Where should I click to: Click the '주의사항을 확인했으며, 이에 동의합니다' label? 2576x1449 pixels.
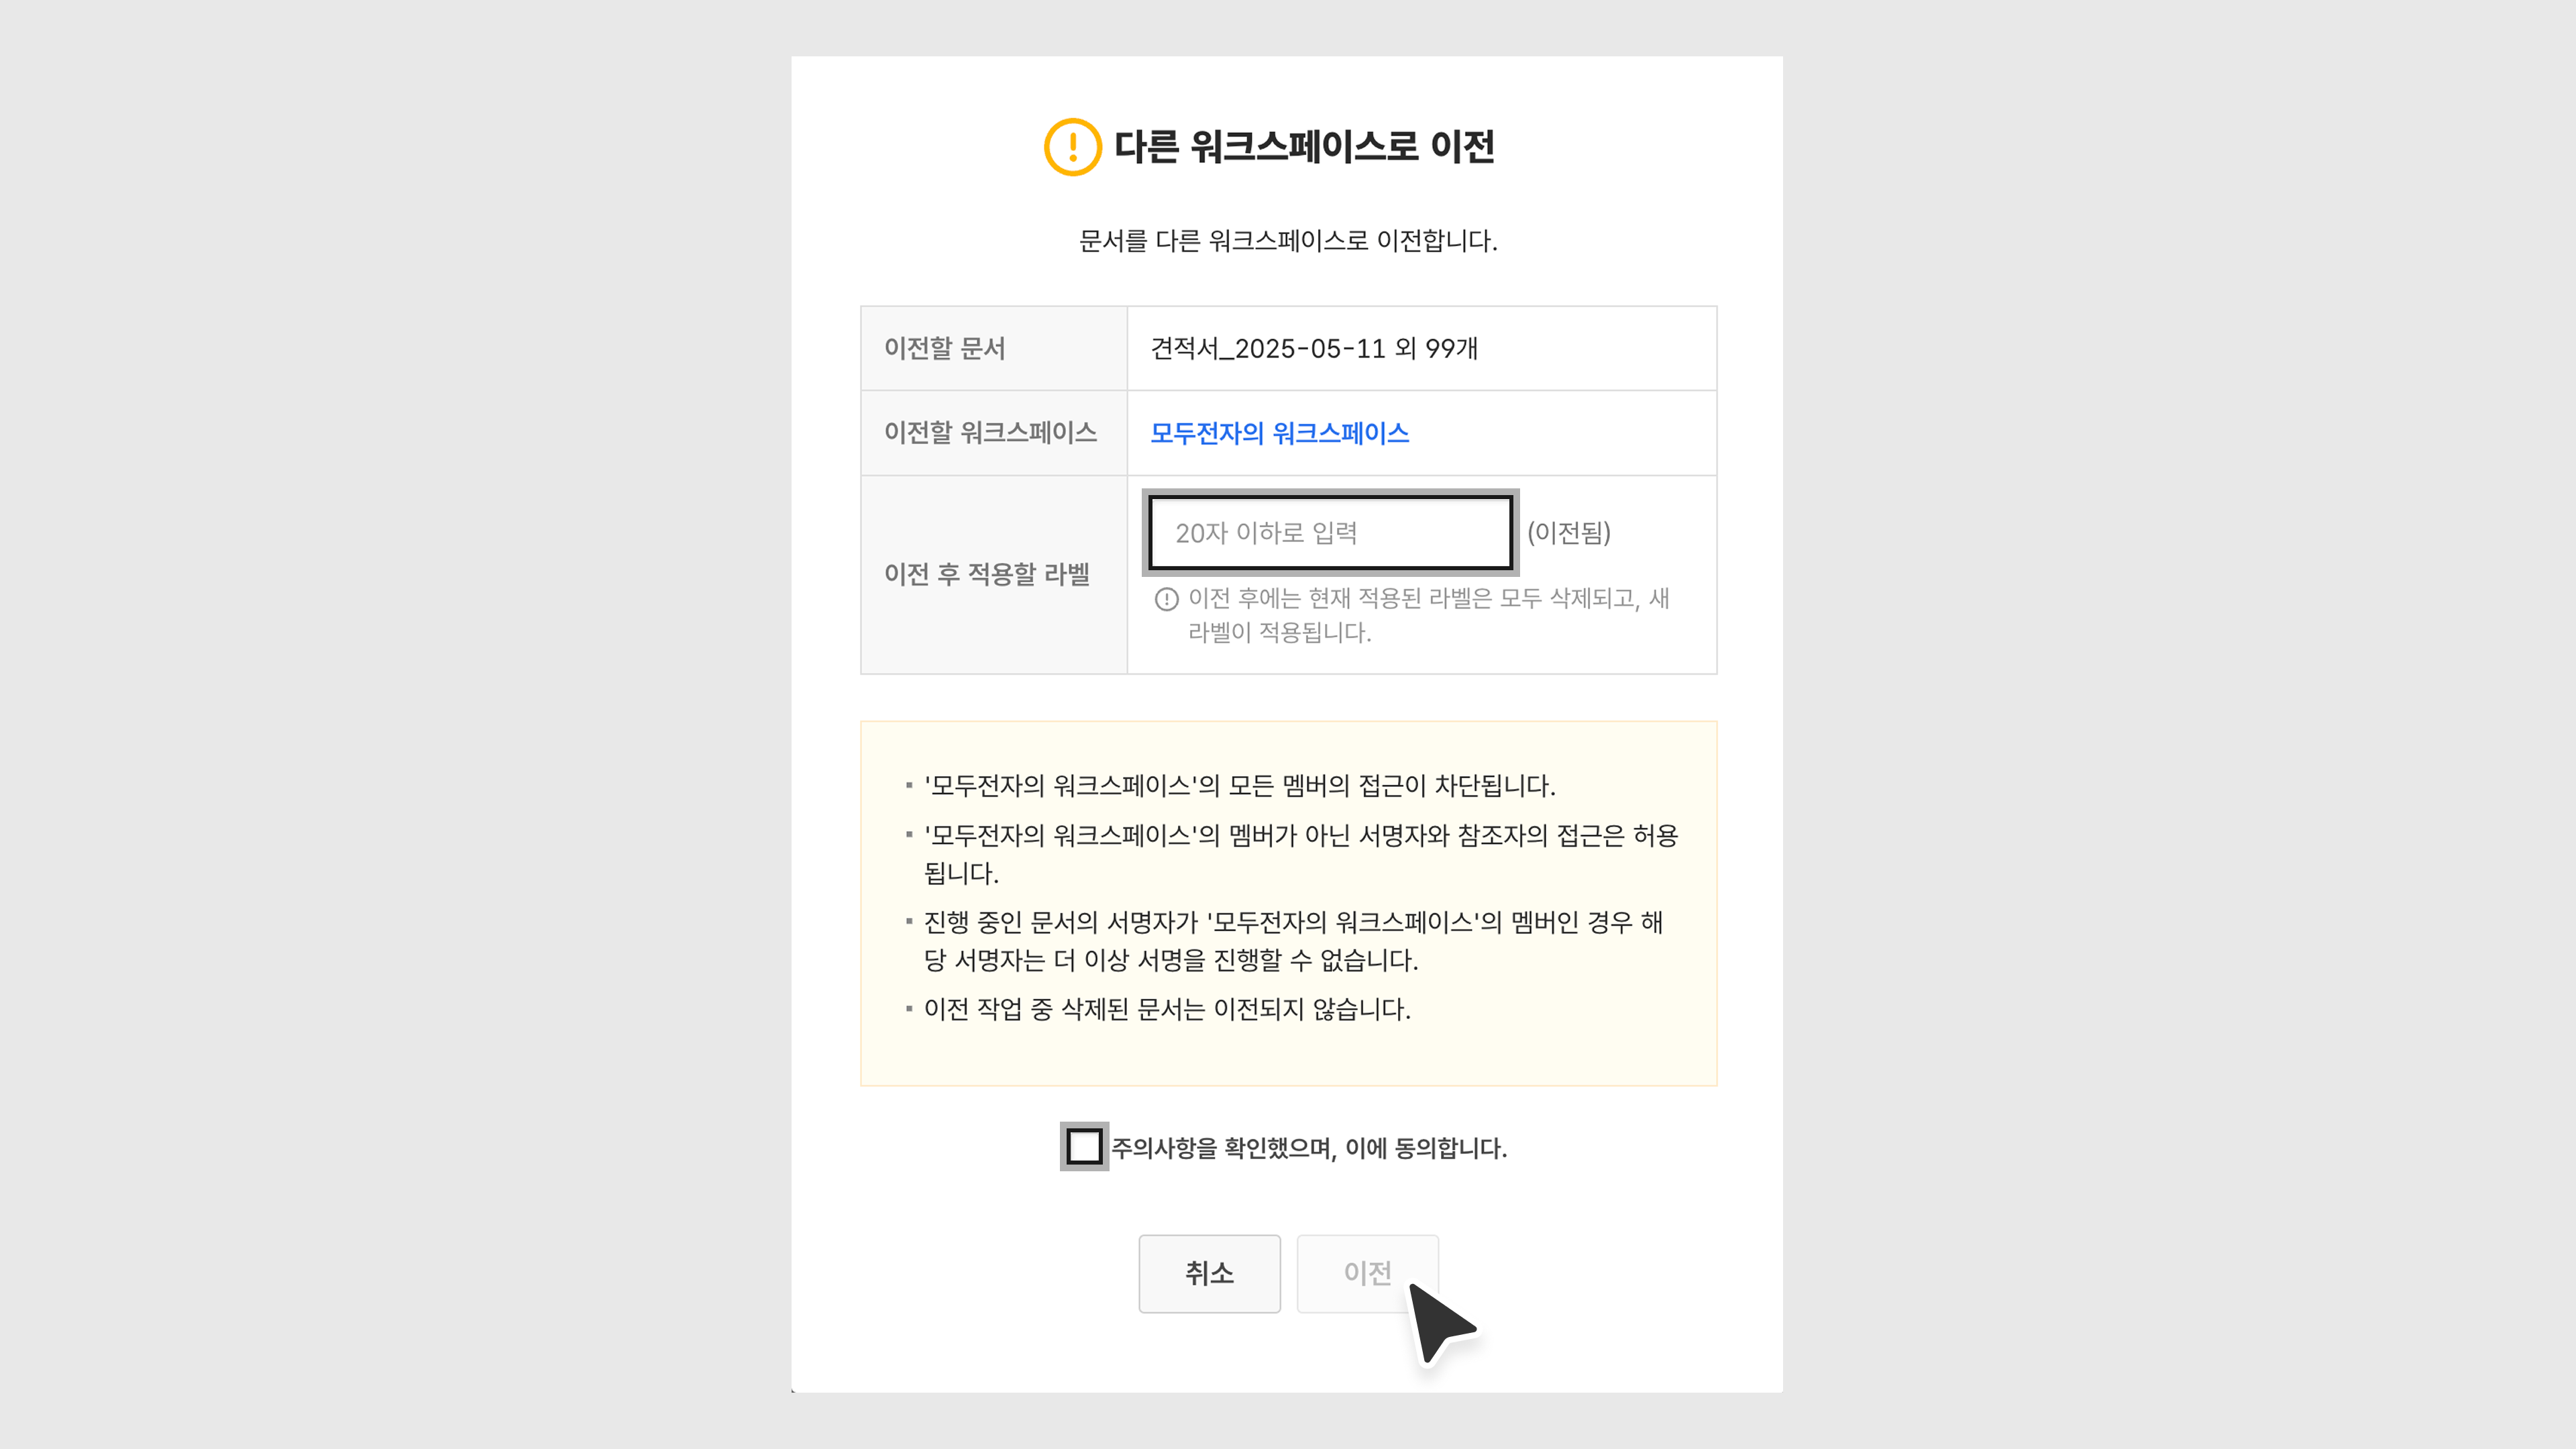(1309, 1148)
